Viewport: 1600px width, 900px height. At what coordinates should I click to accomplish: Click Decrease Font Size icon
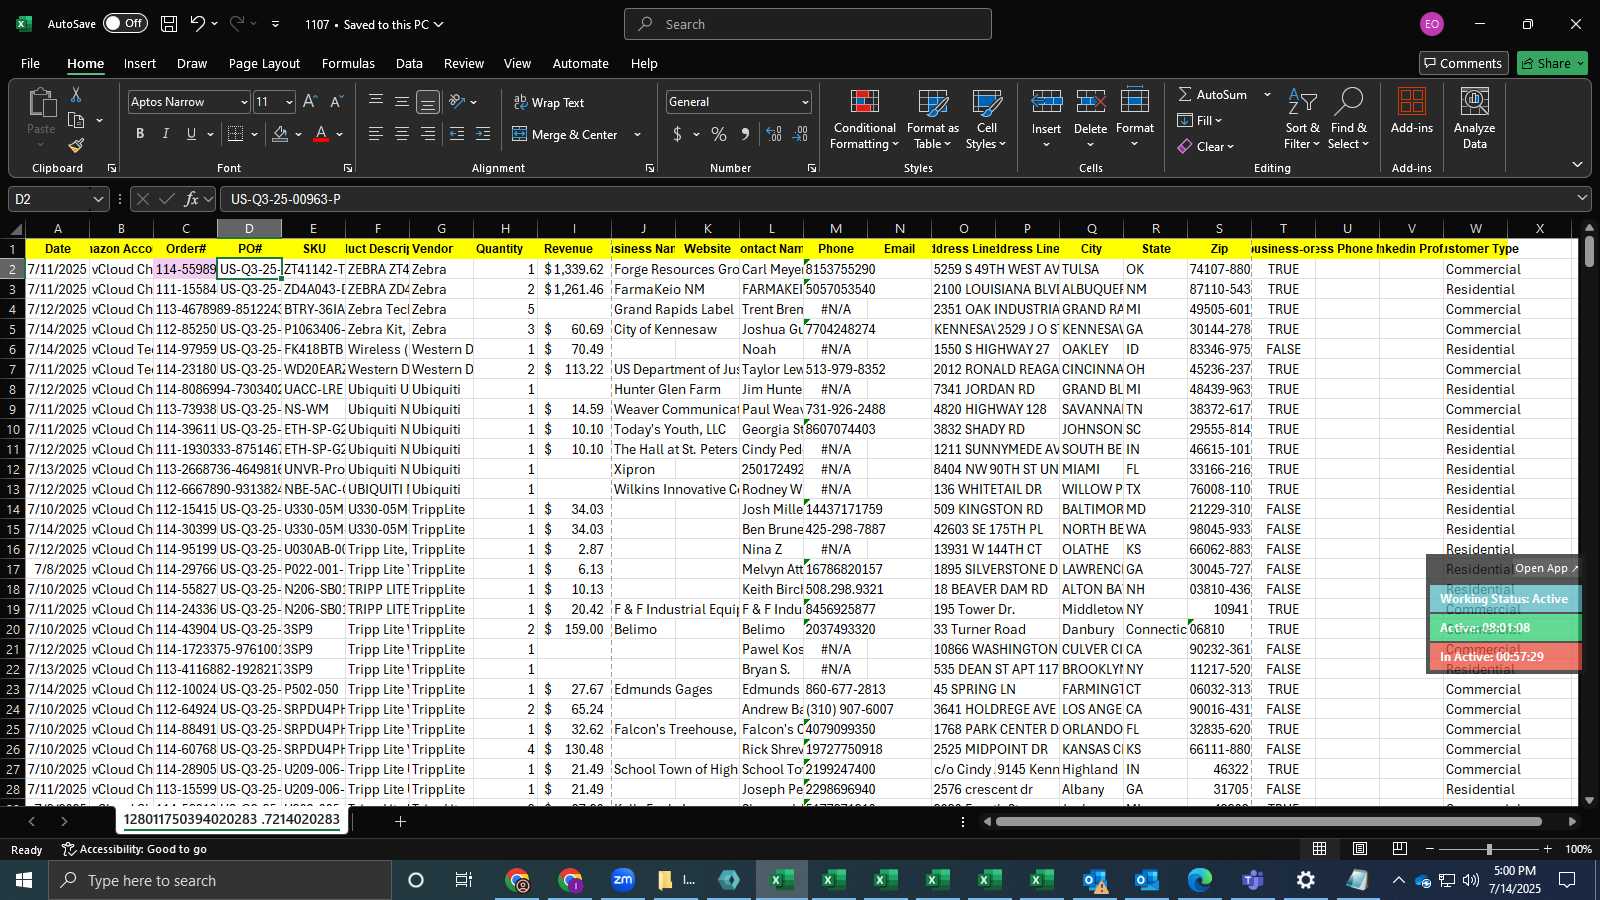tap(336, 102)
